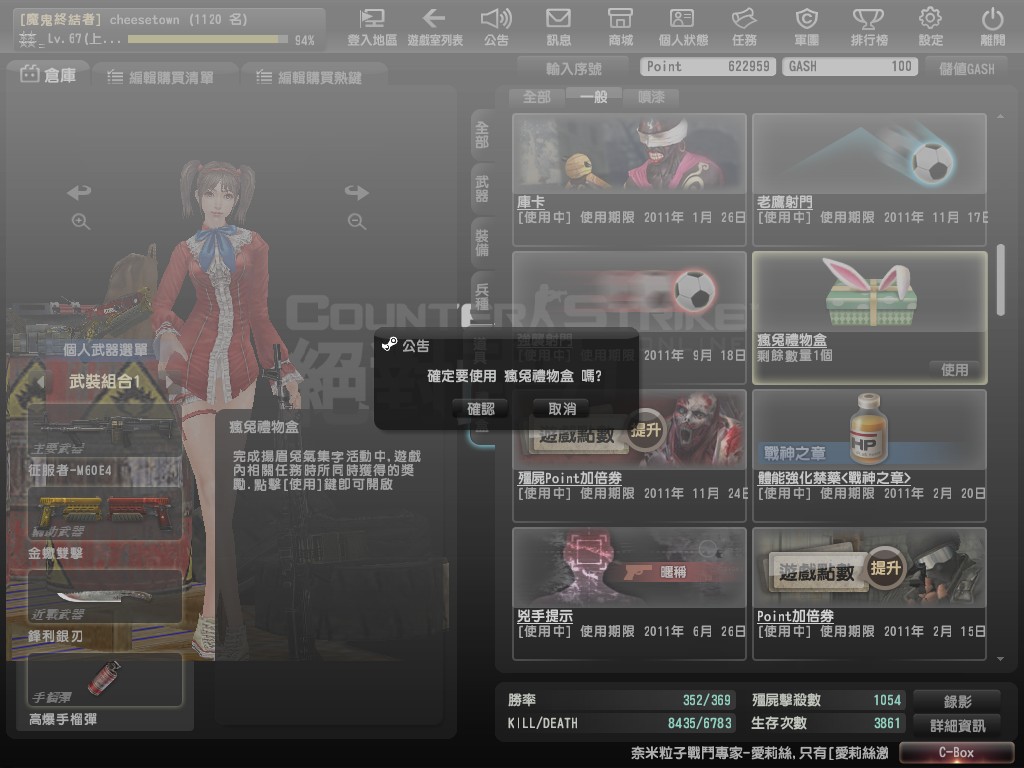The image size is (1024, 768).
Task: Click the 輸入序號 serial number button
Action: point(573,68)
